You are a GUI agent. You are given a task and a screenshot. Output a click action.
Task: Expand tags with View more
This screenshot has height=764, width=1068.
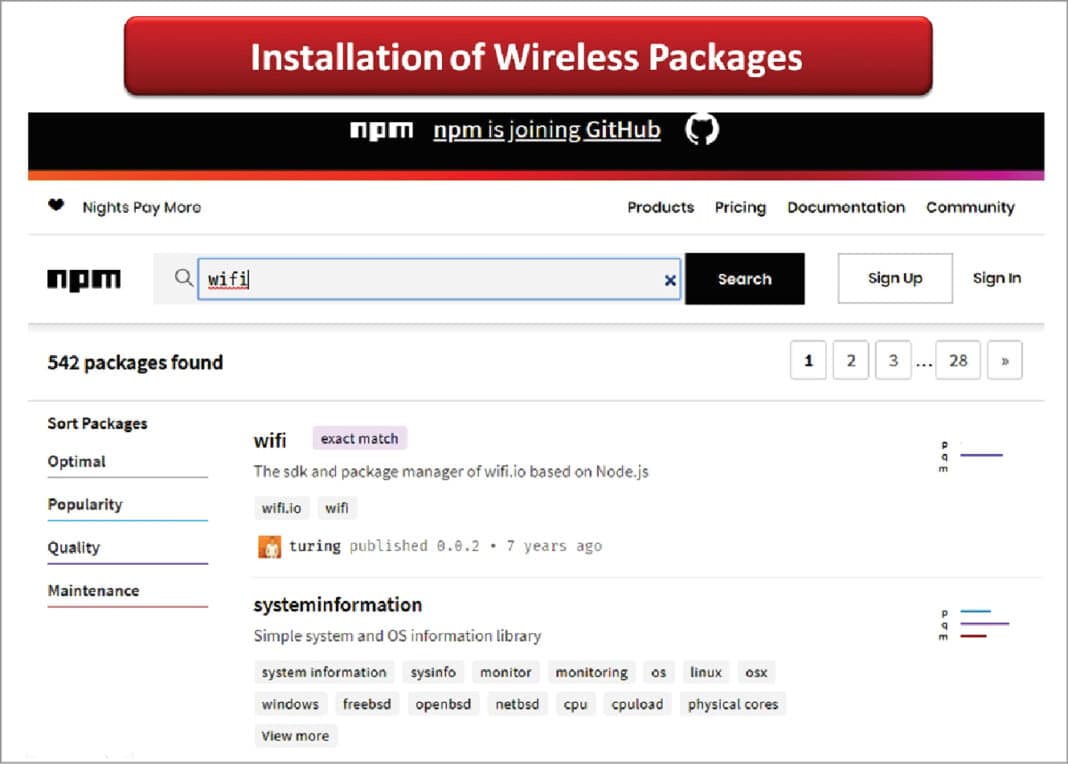pos(295,736)
